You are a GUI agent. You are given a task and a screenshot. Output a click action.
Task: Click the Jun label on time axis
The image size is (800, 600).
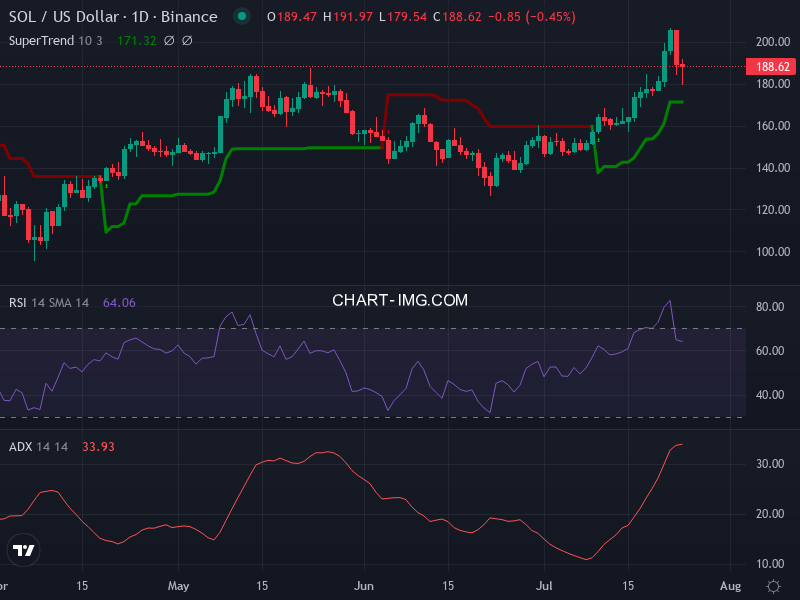(x=364, y=586)
